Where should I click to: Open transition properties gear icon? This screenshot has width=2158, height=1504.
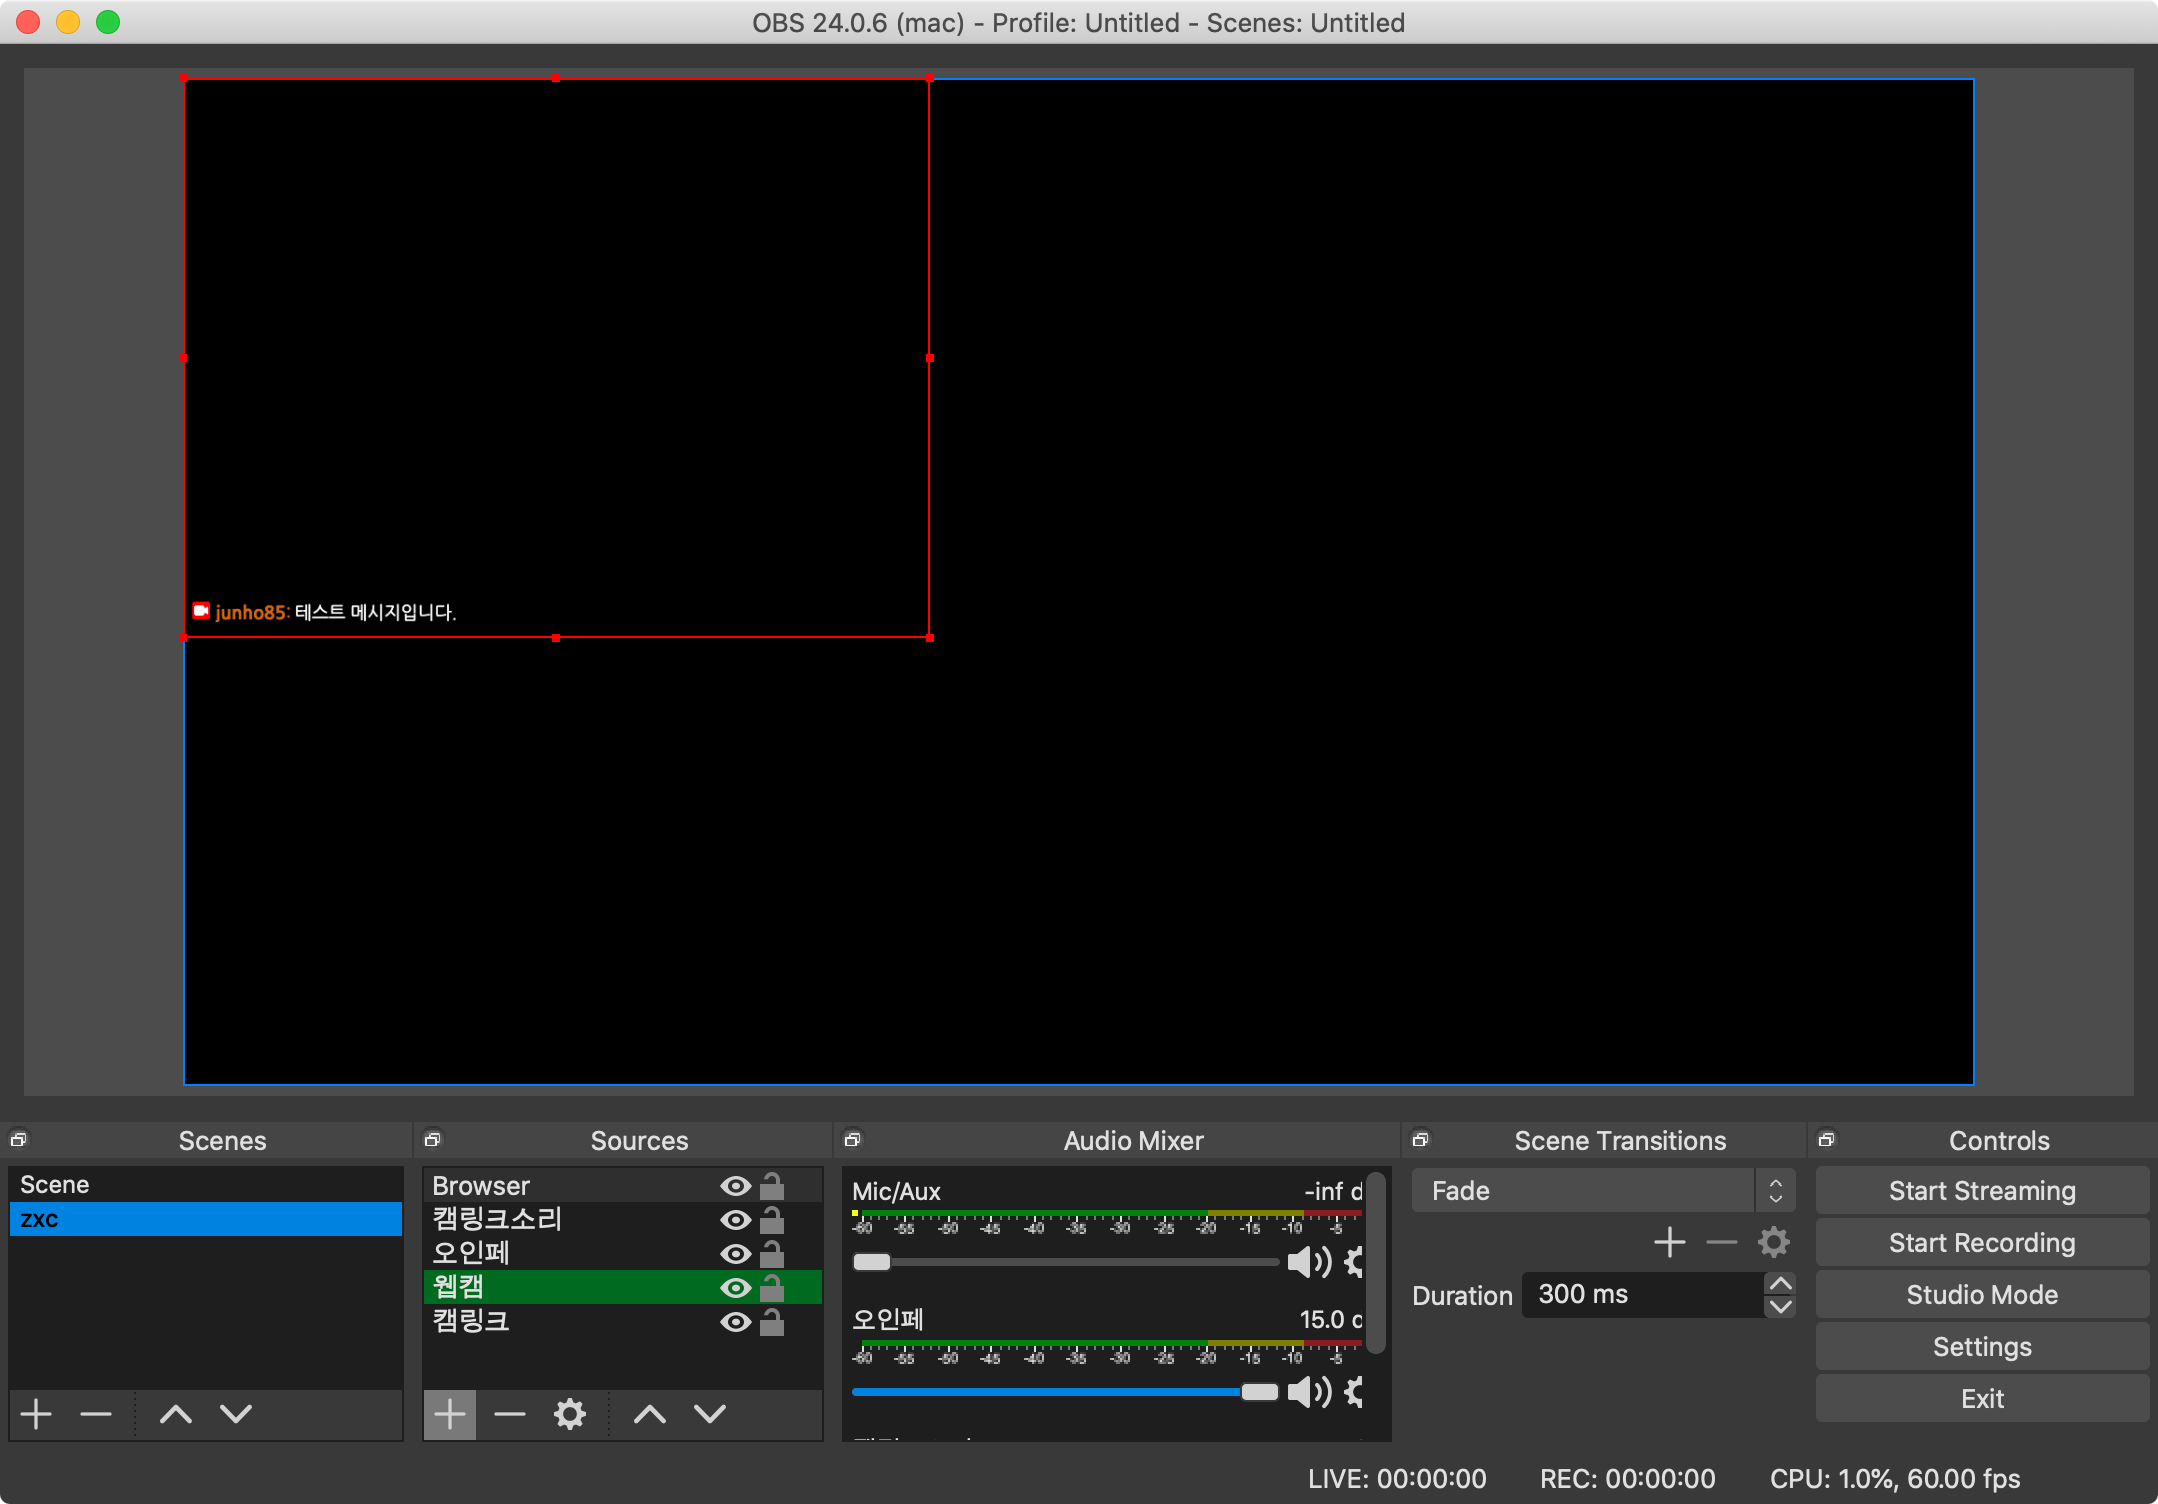(1773, 1243)
